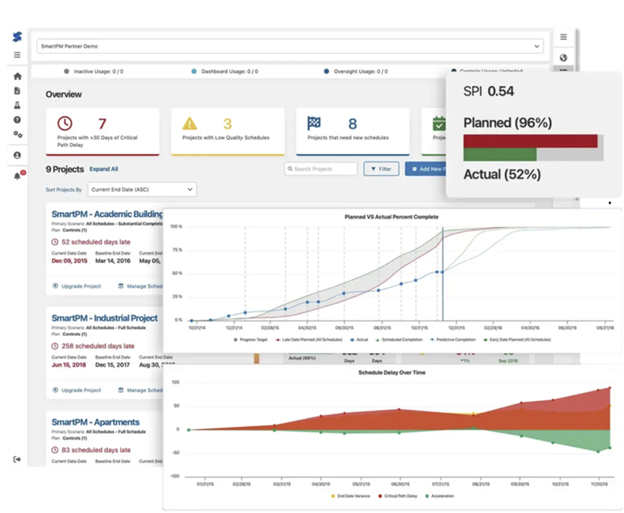Click vertical data date line in percent chart
The height and width of the screenshot is (513, 624).
[x=443, y=274]
